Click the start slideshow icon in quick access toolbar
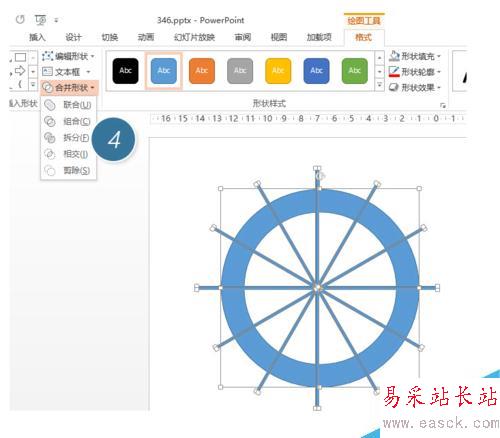 pyautogui.click(x=41, y=20)
